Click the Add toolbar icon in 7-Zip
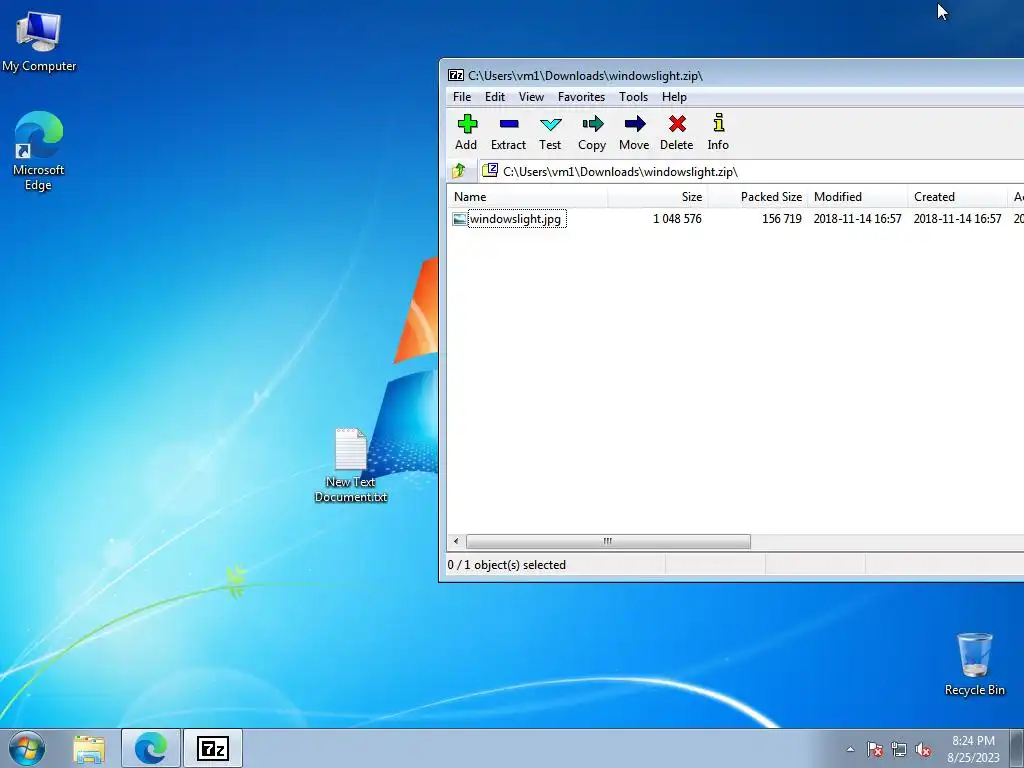The image size is (1024, 768). coord(466,132)
